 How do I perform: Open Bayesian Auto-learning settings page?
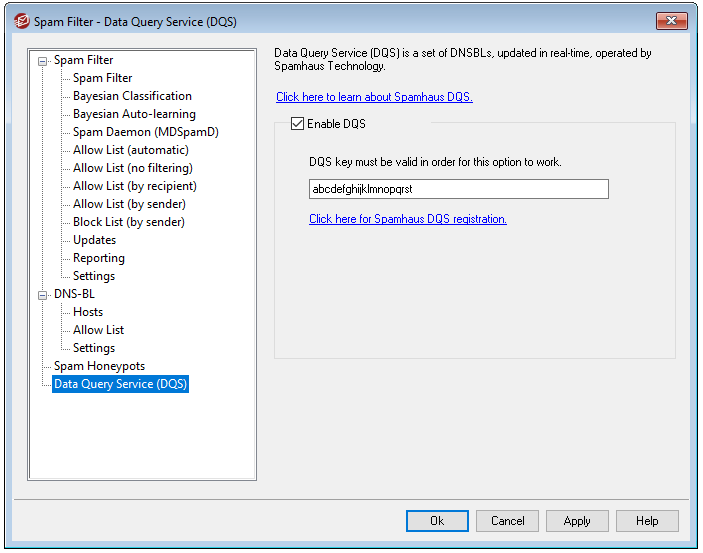coord(134,114)
